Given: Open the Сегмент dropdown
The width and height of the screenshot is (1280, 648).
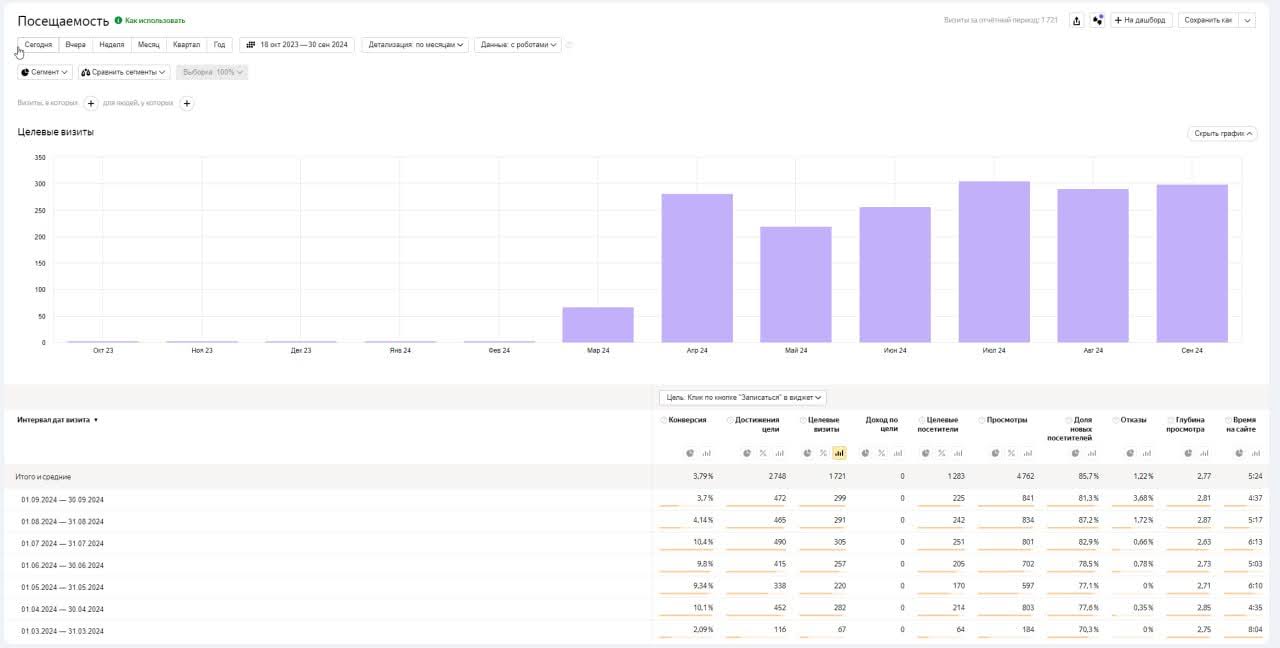Looking at the screenshot, I should click(x=45, y=72).
